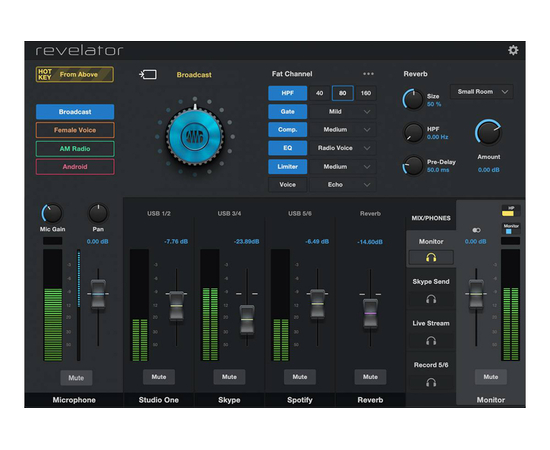Click the Reverb channel fader
The width and height of the screenshot is (550, 450).
370,313
